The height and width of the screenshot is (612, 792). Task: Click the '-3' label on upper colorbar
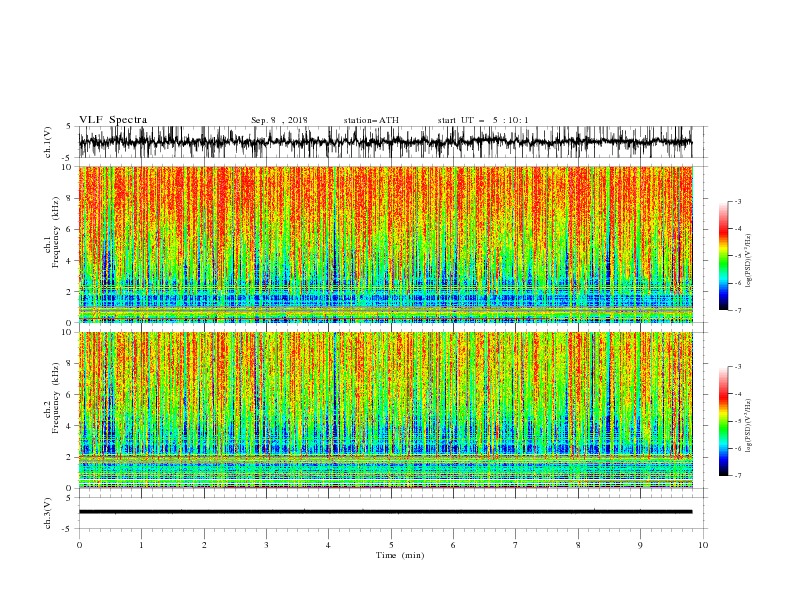pyautogui.click(x=737, y=201)
